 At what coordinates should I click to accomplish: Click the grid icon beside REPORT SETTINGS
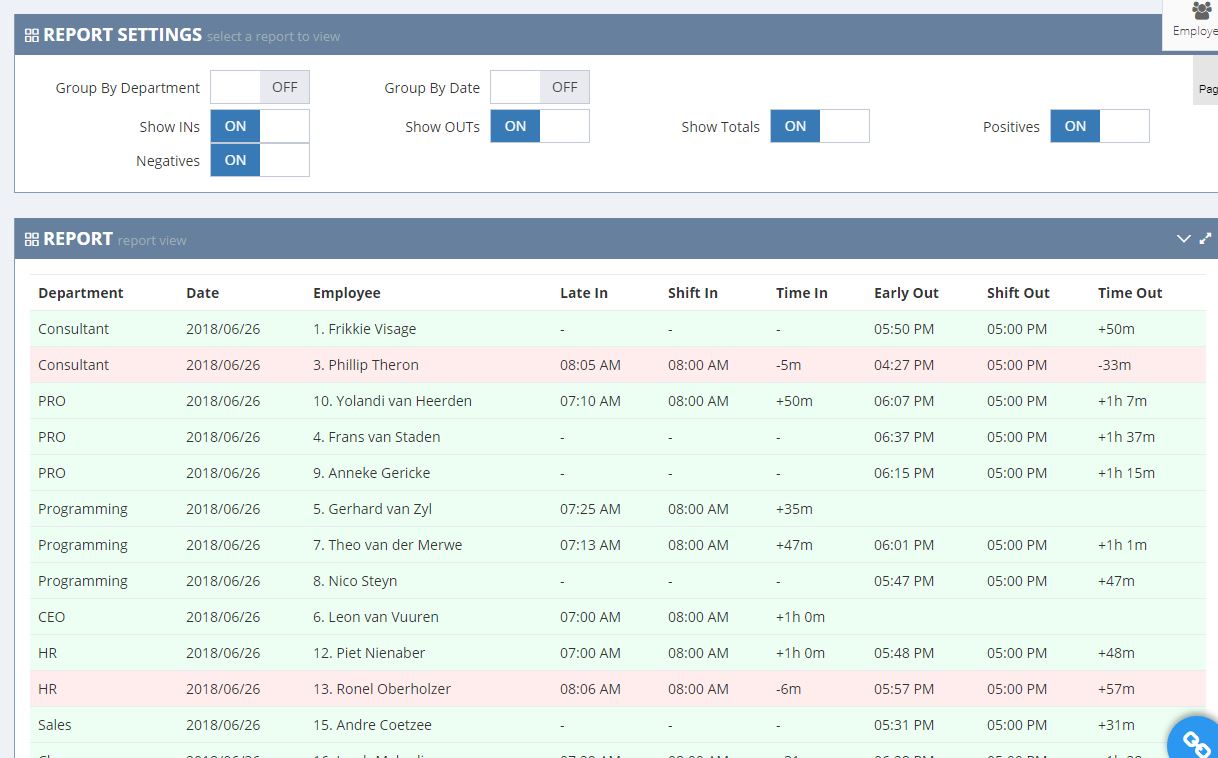pyautogui.click(x=32, y=36)
